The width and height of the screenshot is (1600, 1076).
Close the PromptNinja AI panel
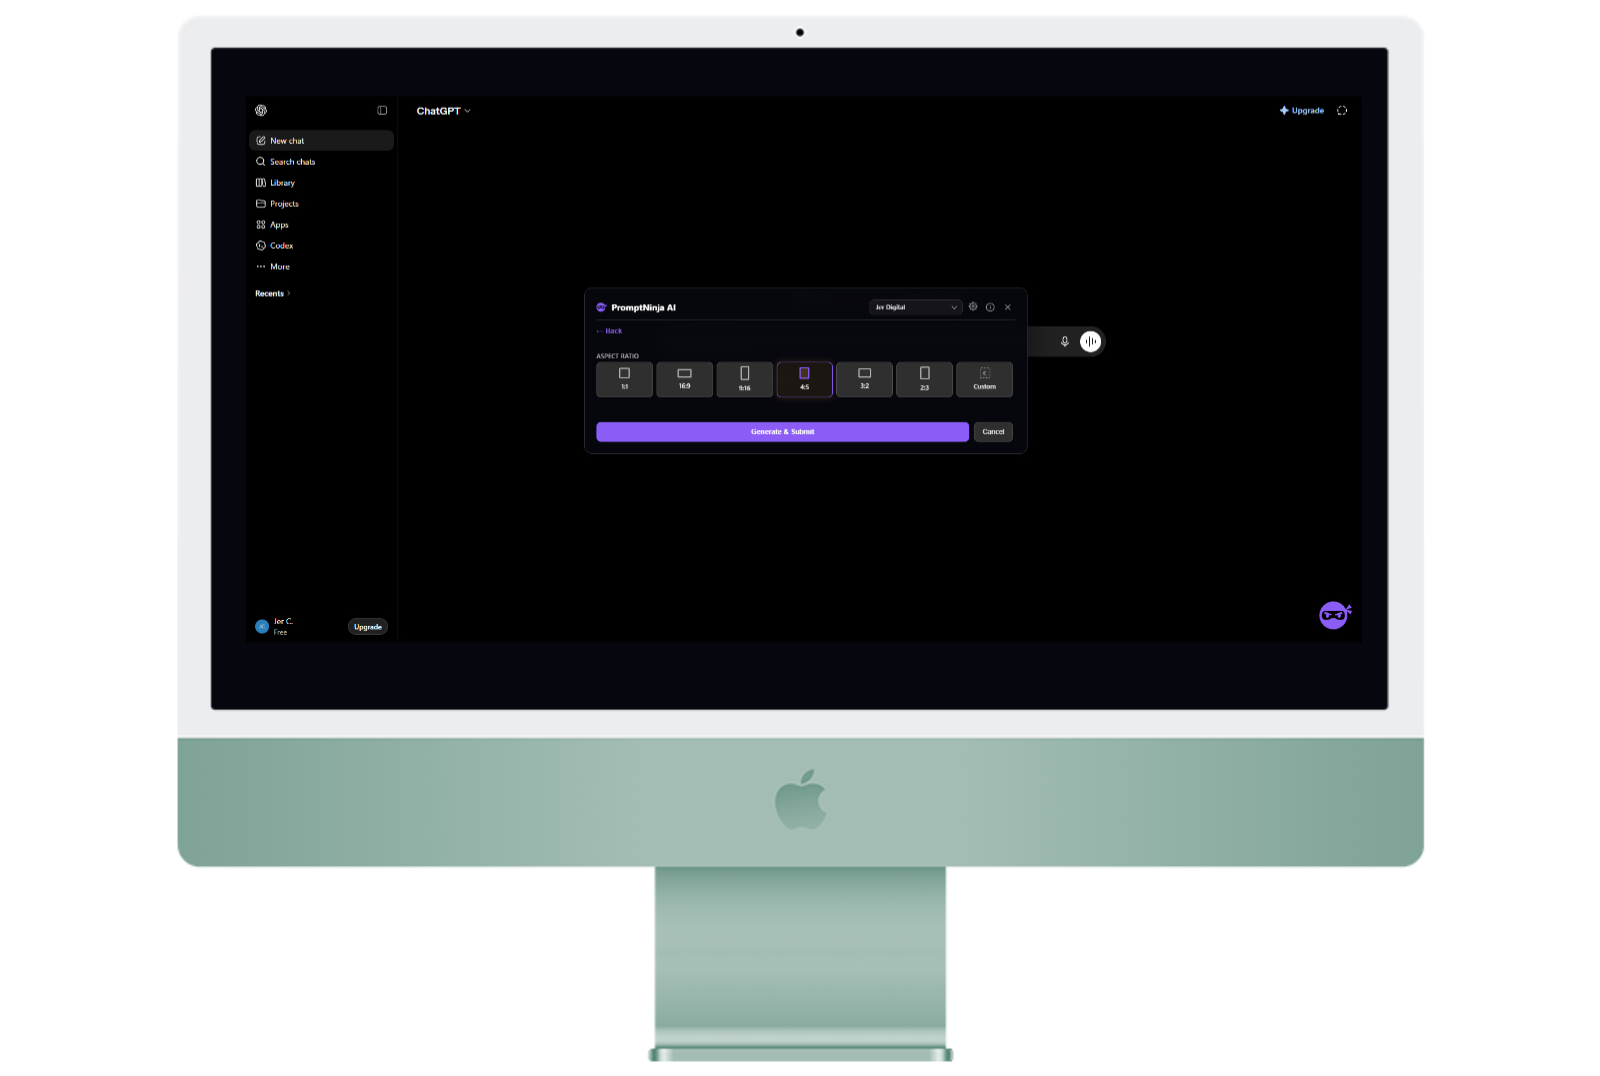[x=1008, y=307]
